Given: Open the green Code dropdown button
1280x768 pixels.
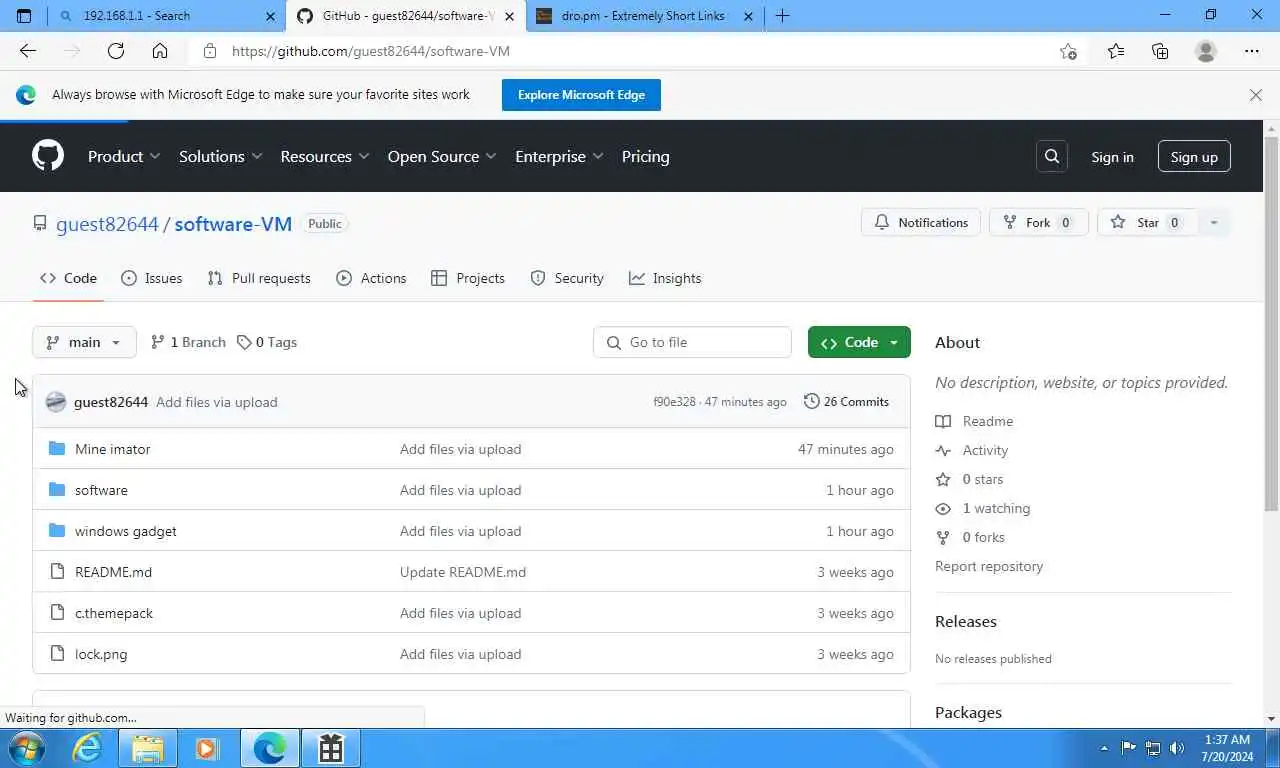Looking at the screenshot, I should point(859,342).
